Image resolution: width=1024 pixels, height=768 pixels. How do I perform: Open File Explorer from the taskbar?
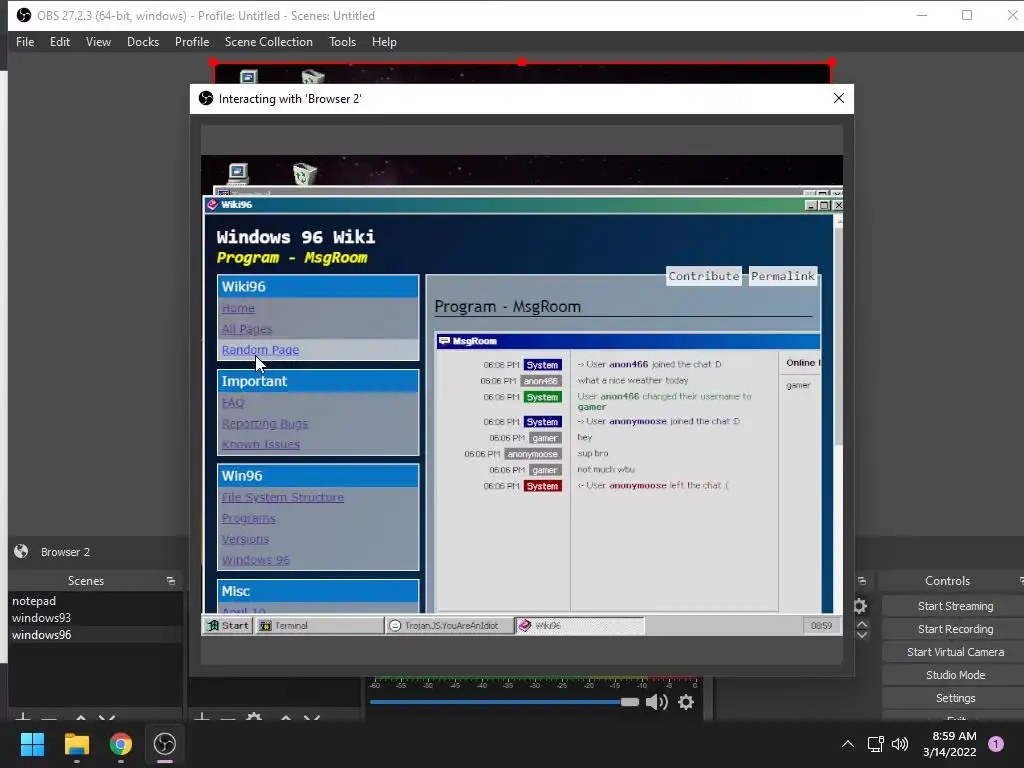pyautogui.click(x=76, y=744)
